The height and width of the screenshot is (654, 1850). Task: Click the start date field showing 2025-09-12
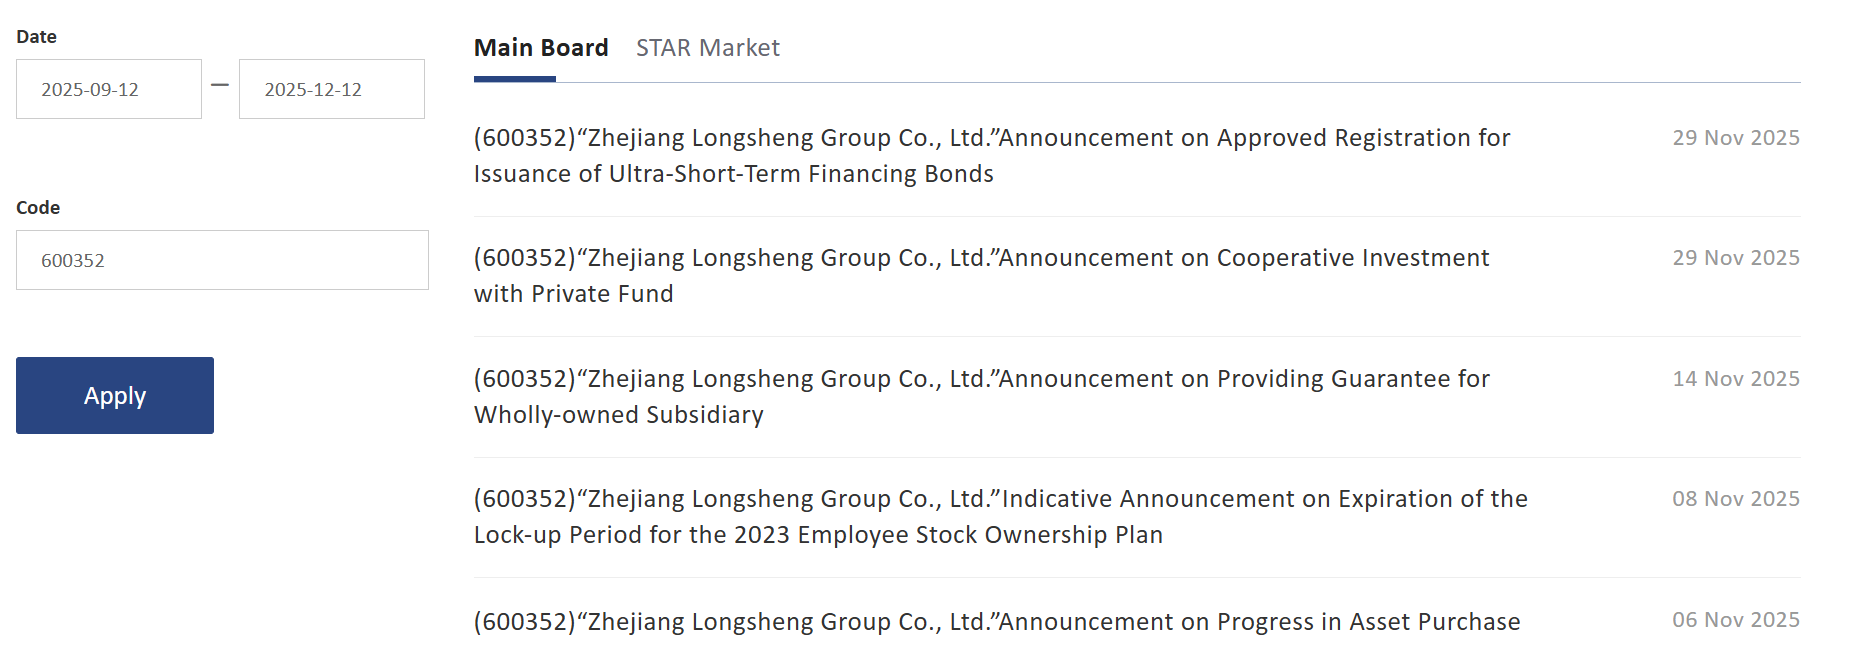tap(108, 89)
